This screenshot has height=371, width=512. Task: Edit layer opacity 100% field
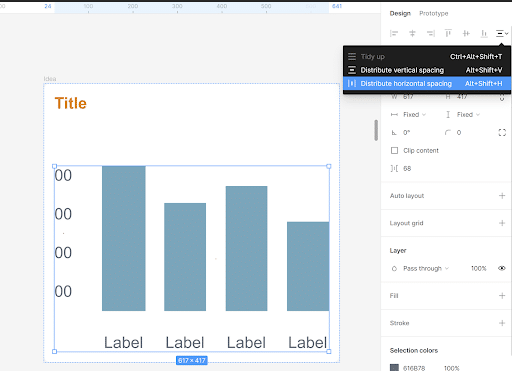point(479,268)
